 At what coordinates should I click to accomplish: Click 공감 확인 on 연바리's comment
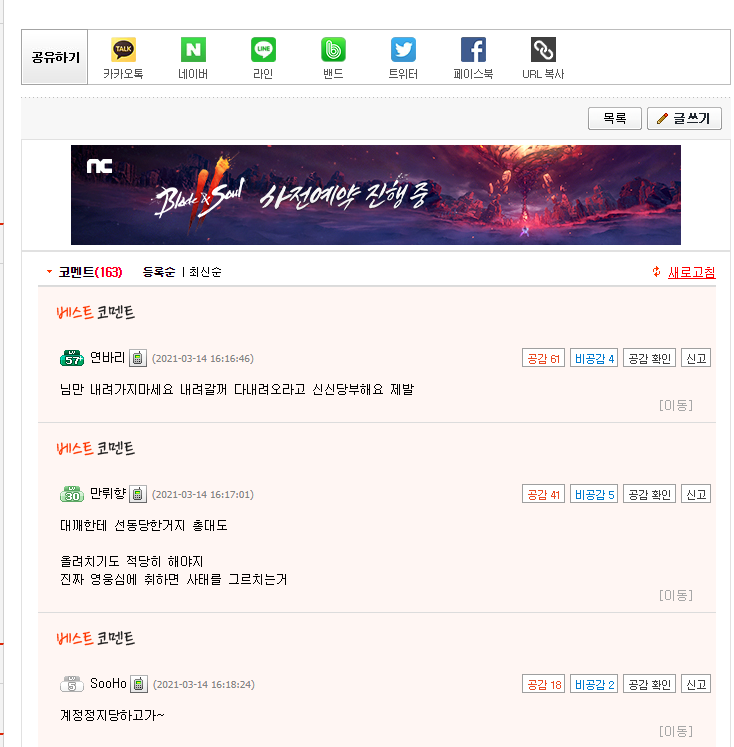[649, 358]
